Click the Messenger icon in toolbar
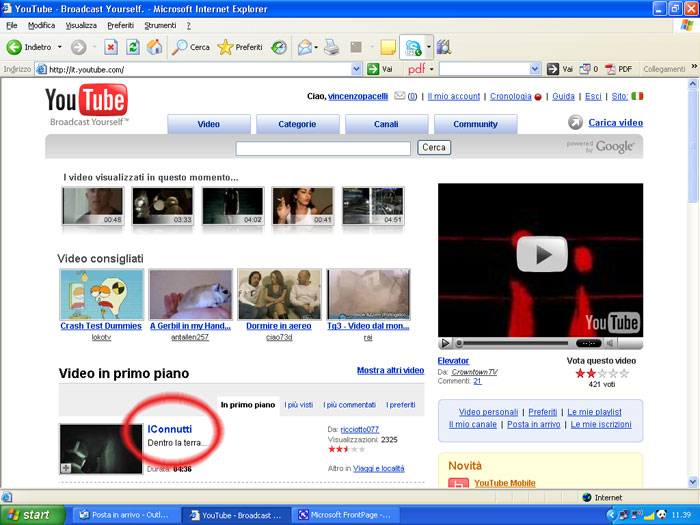 tap(412, 47)
